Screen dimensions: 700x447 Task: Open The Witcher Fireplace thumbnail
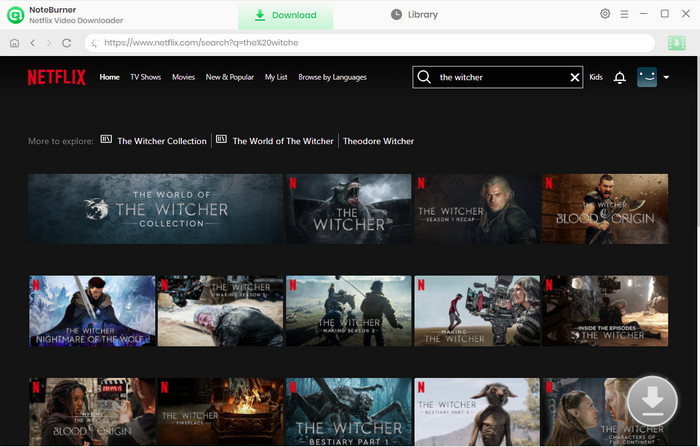pos(221,412)
